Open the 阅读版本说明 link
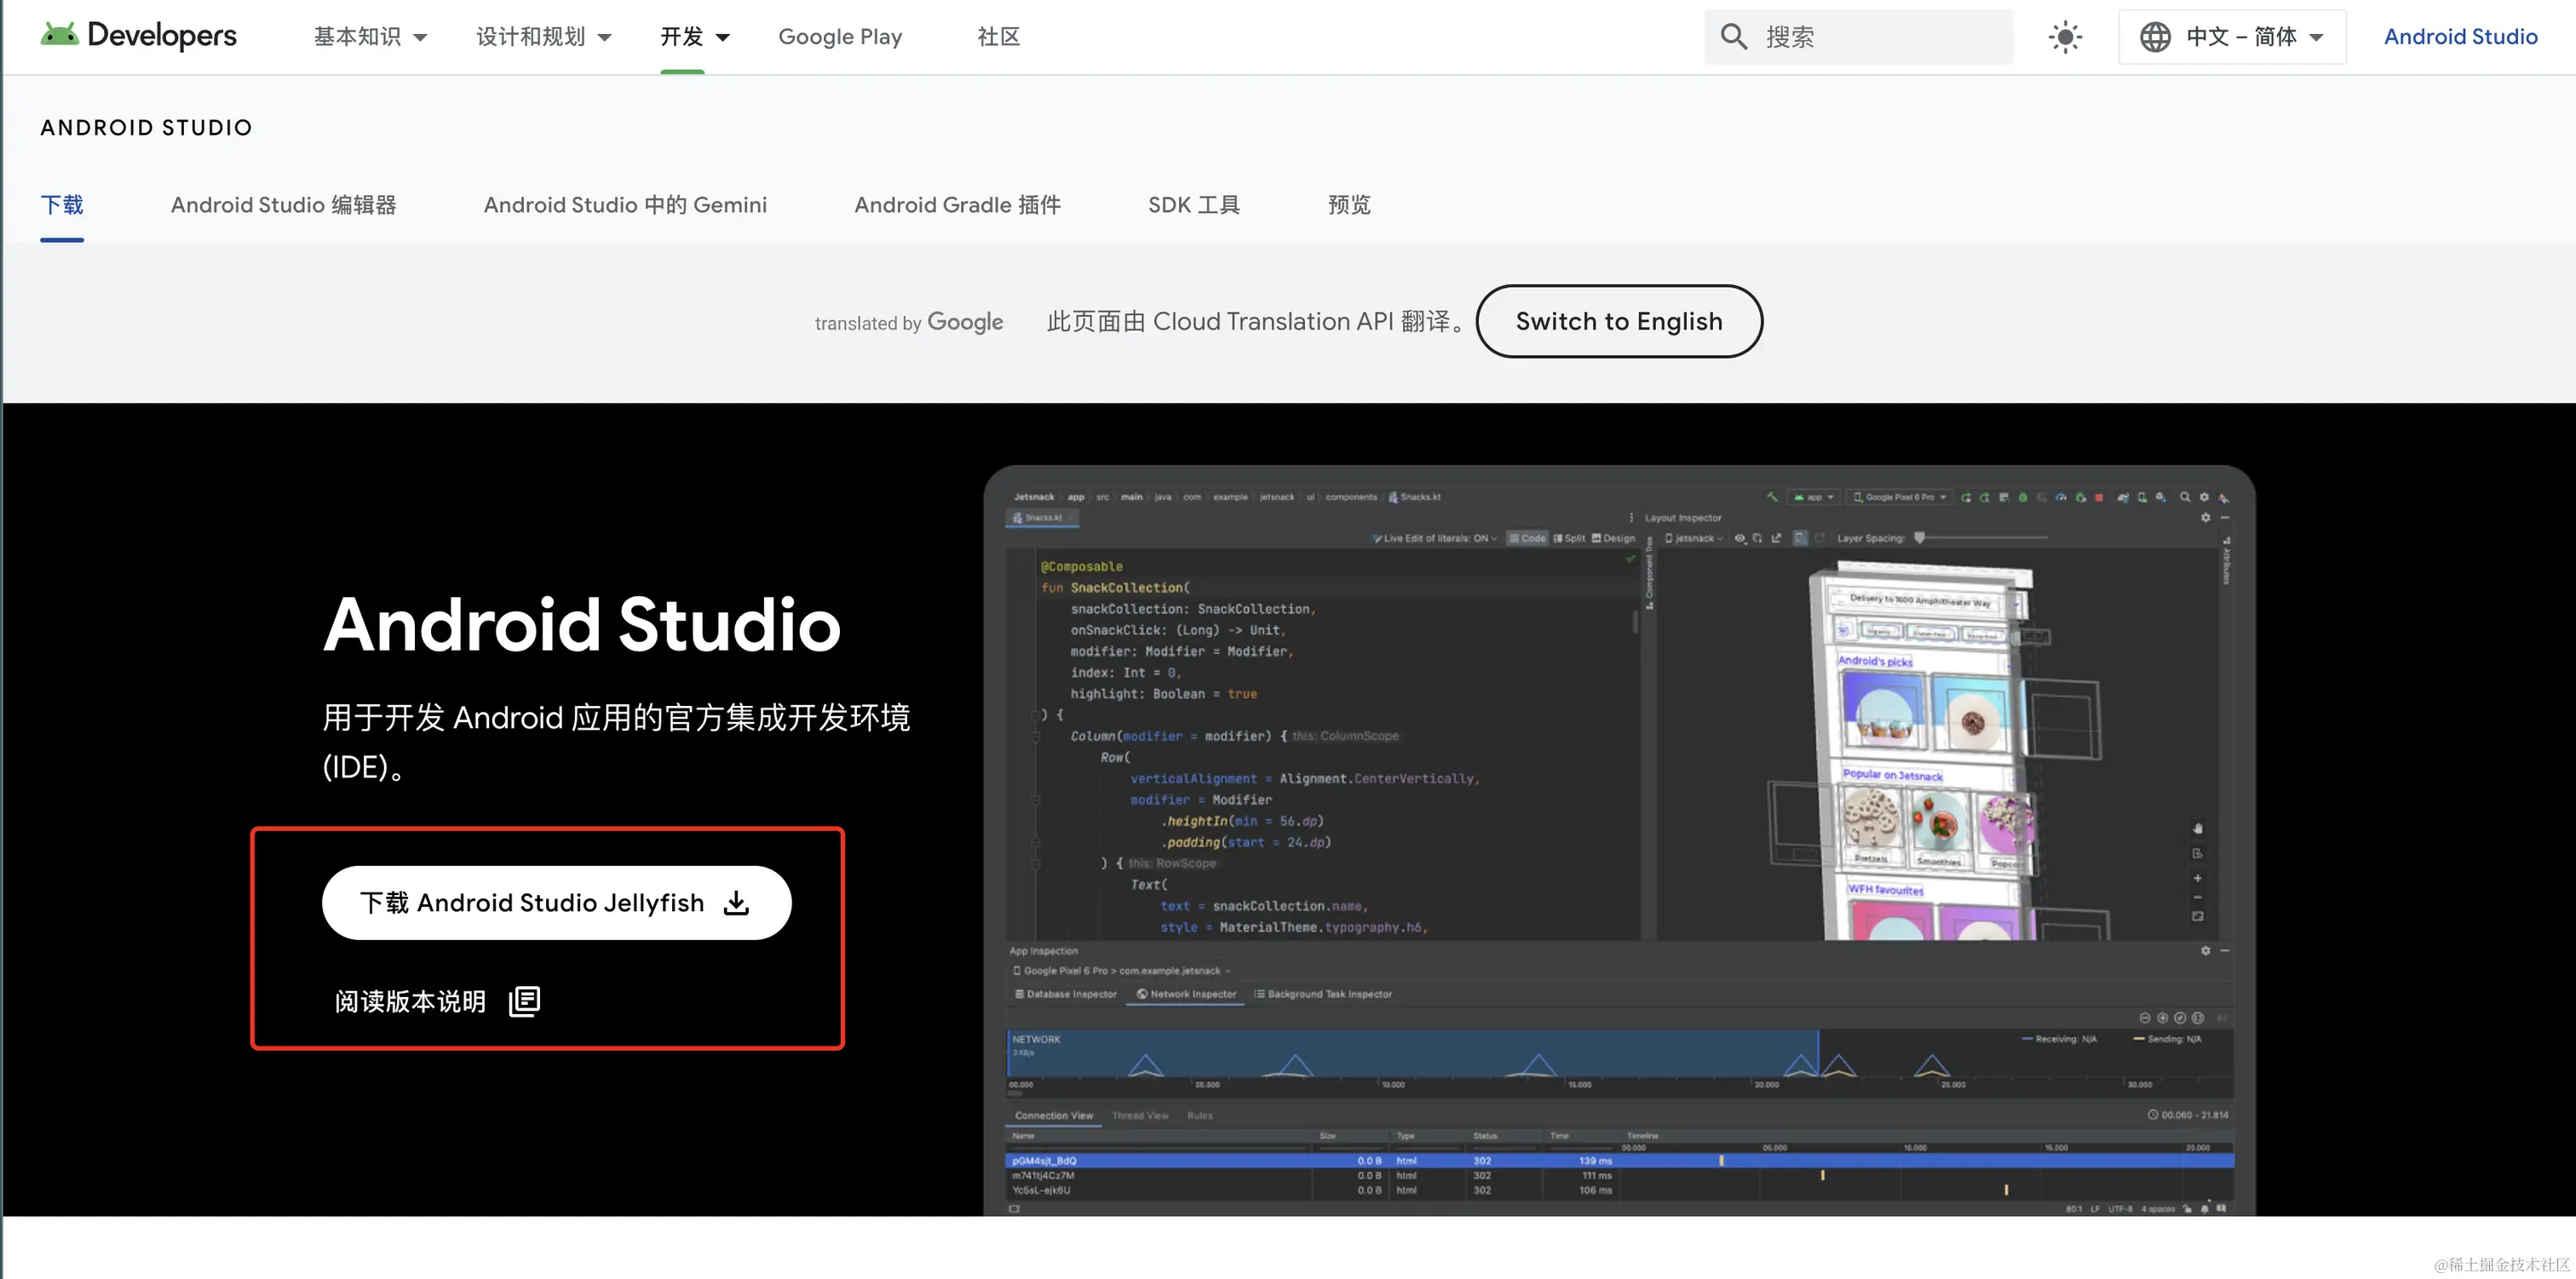2576x1279 pixels. pos(410,1001)
